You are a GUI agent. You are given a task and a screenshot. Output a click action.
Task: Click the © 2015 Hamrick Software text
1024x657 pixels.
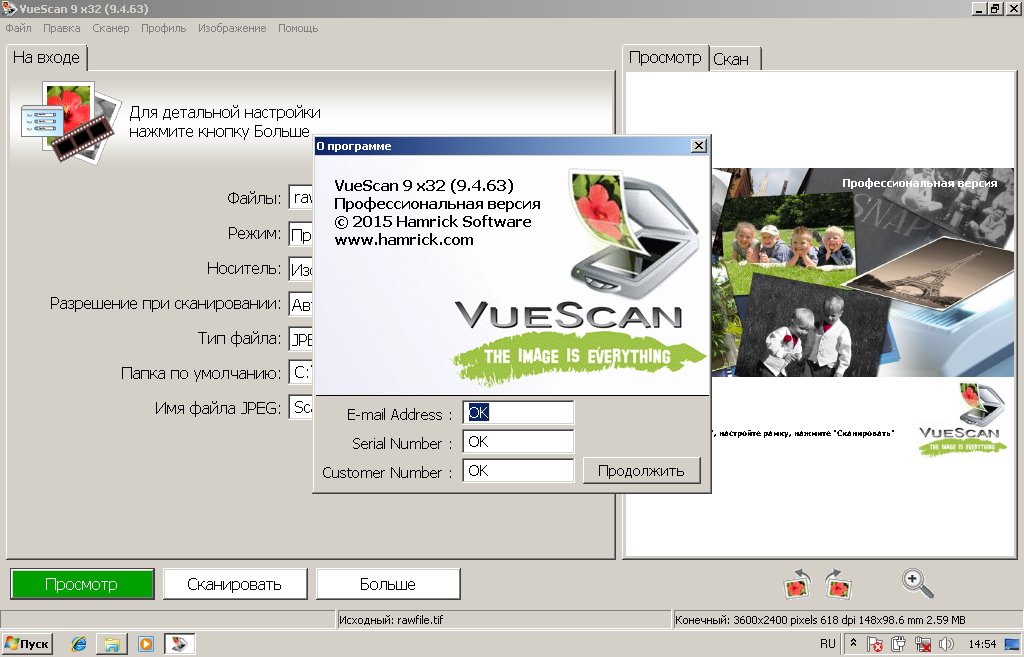coord(432,221)
